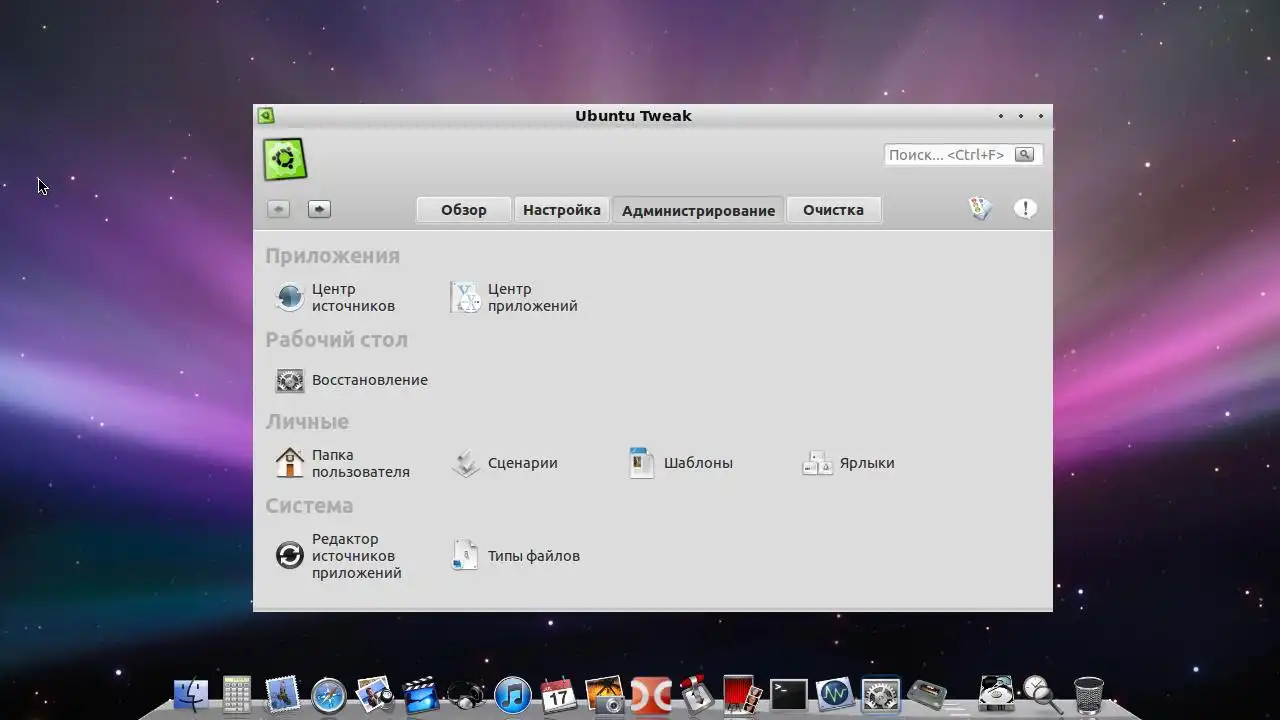Open the photo preview dock icon
This screenshot has height=720, width=1280.
point(375,694)
